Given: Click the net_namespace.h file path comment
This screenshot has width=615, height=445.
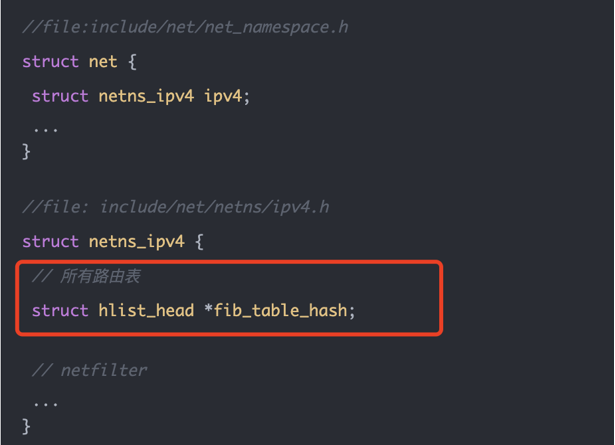Looking at the screenshot, I should 185,27.
